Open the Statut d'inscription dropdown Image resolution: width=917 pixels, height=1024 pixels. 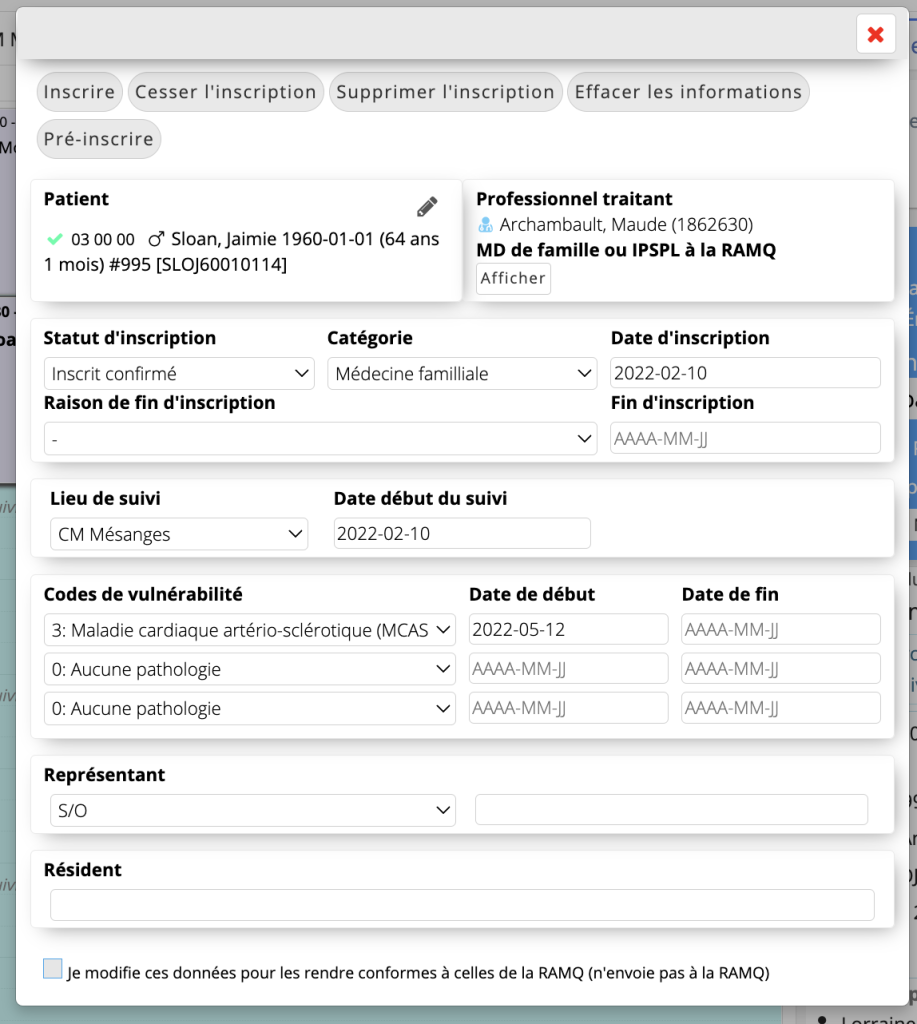click(x=179, y=374)
